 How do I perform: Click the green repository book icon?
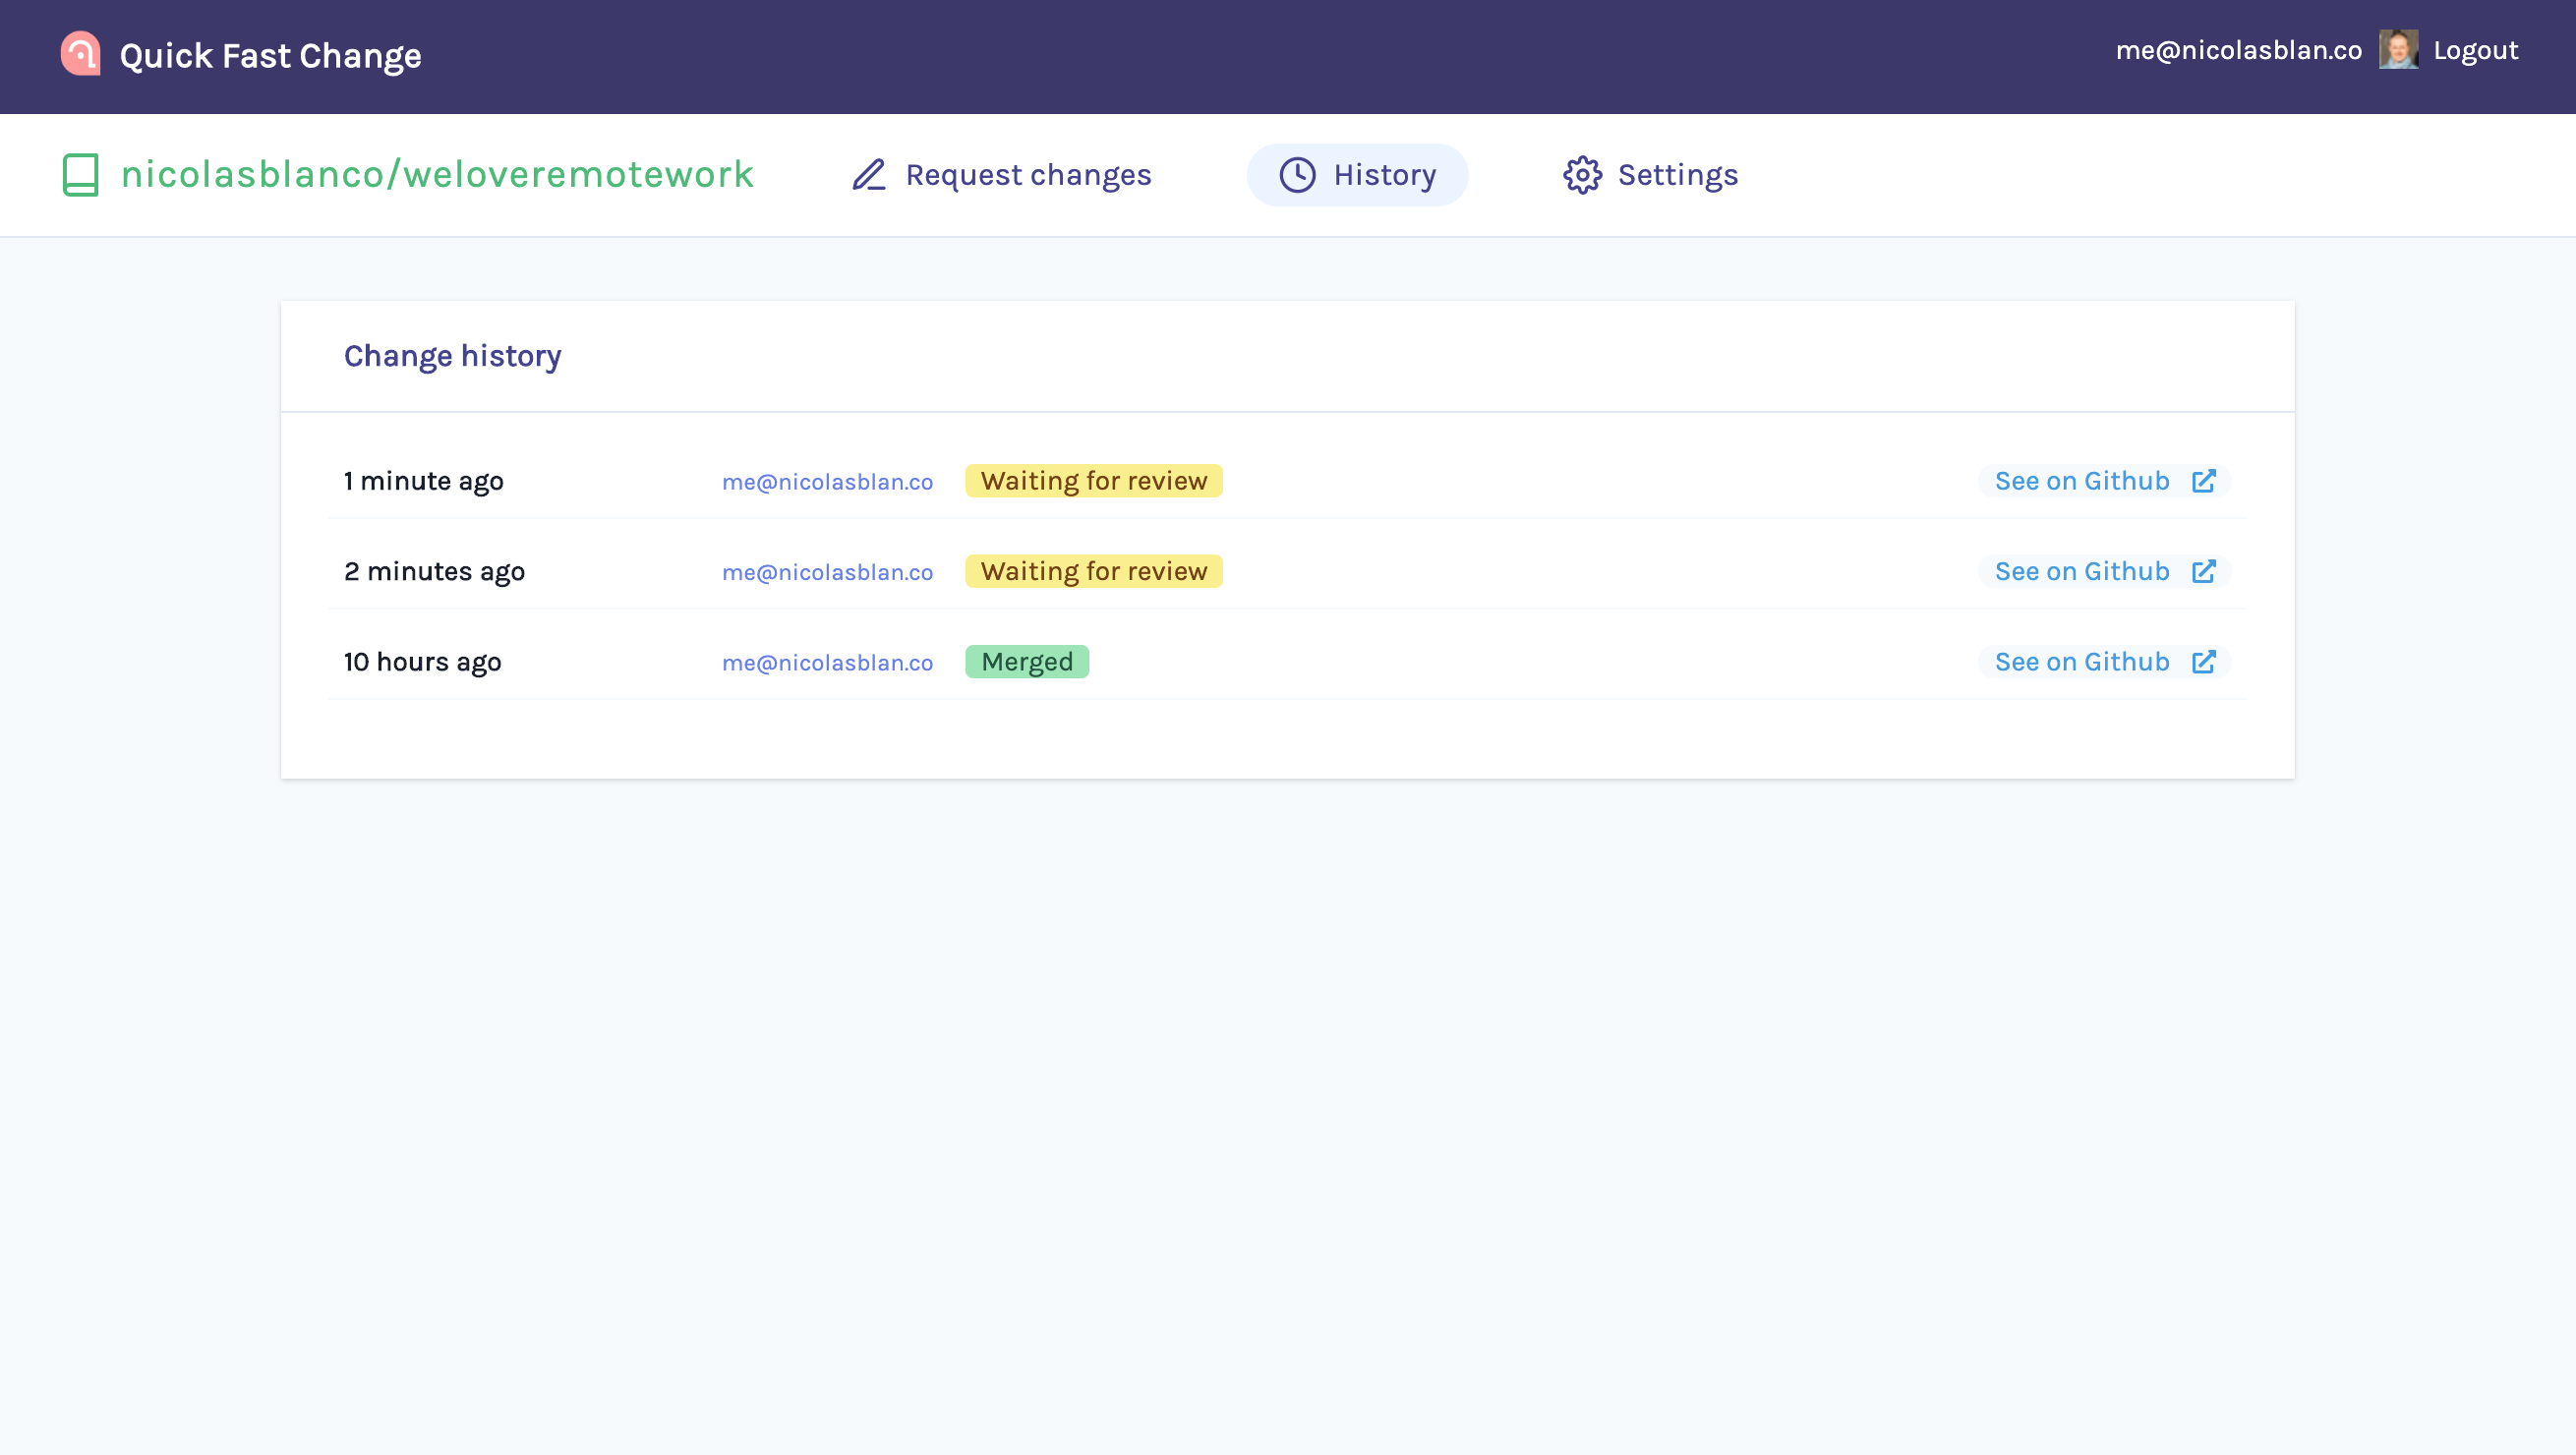pyautogui.click(x=80, y=175)
